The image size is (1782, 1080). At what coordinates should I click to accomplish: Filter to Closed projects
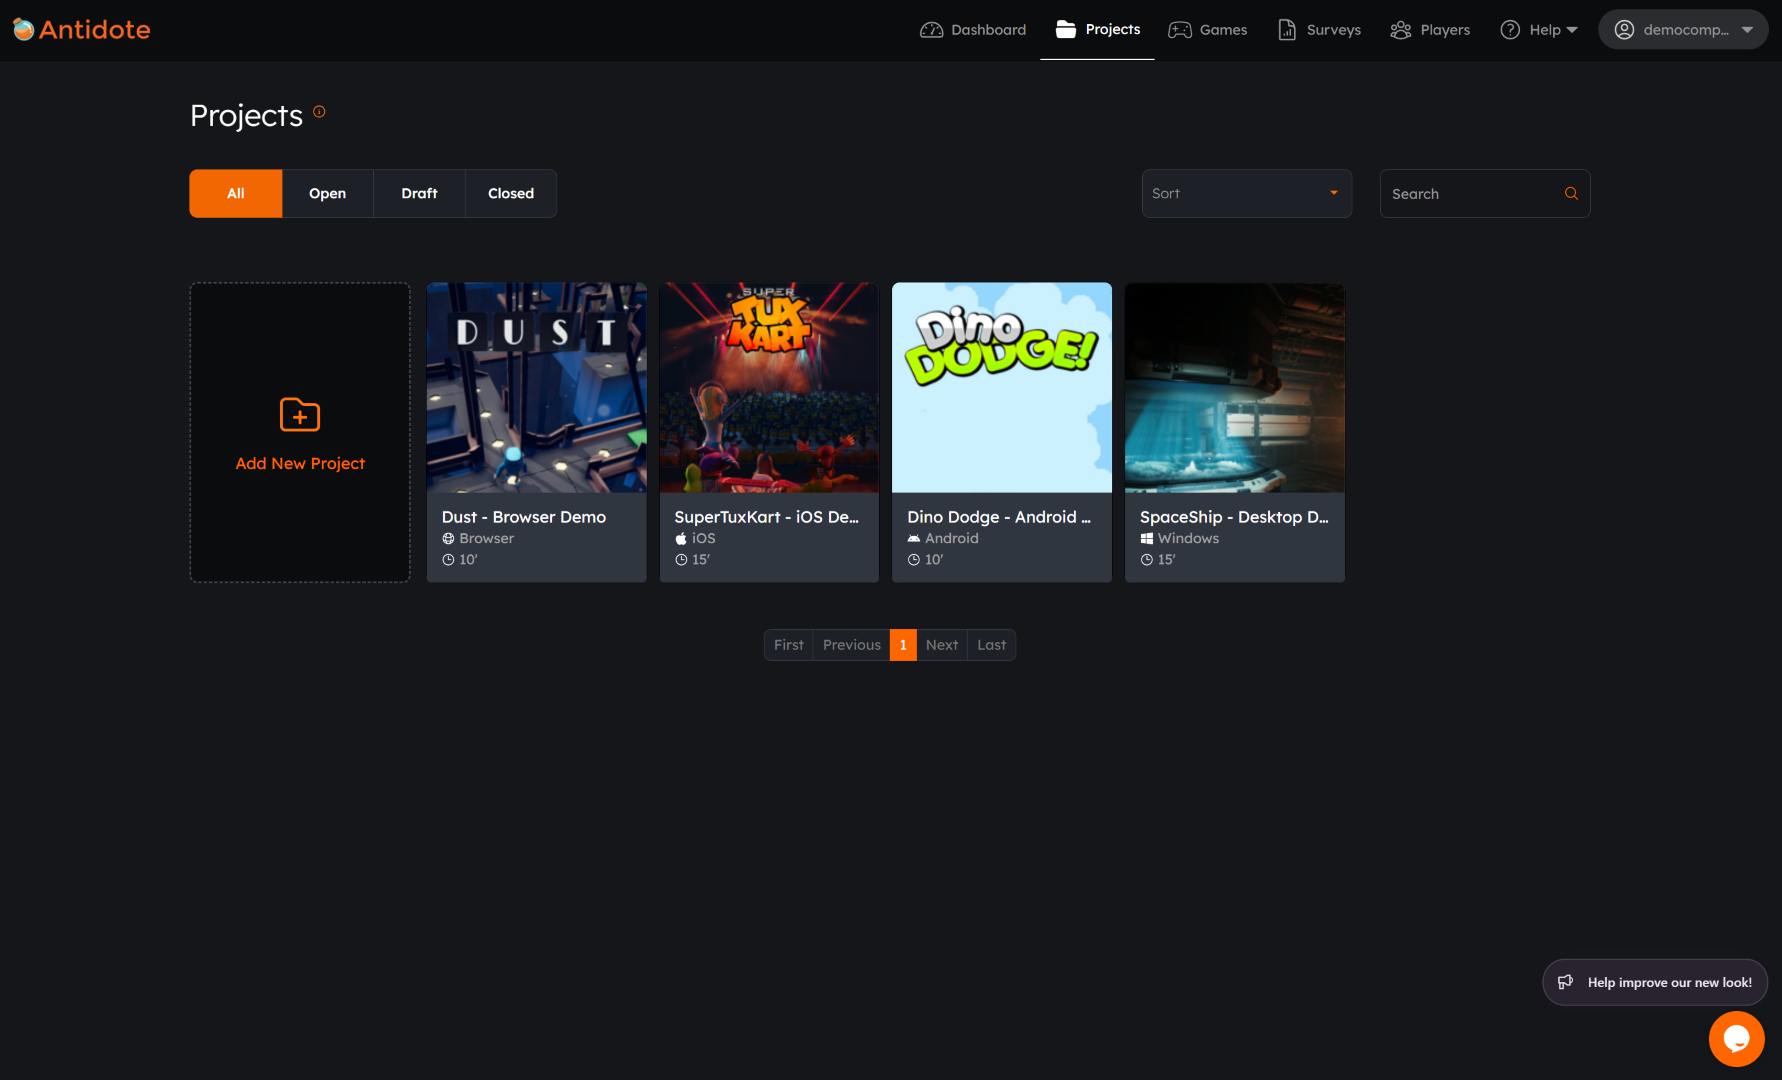pyautogui.click(x=511, y=194)
